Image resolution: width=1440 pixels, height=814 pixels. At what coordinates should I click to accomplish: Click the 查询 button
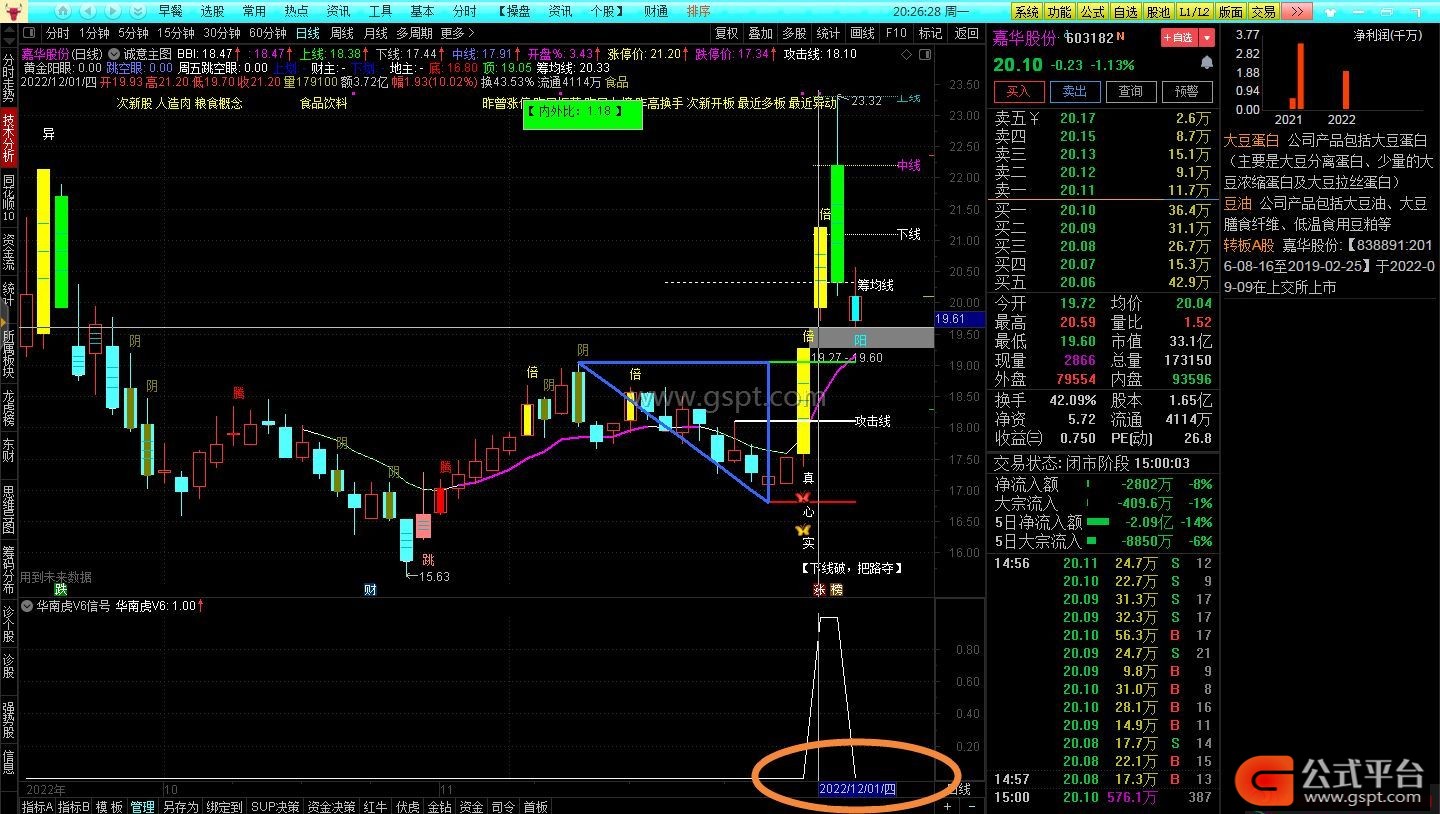point(1131,91)
